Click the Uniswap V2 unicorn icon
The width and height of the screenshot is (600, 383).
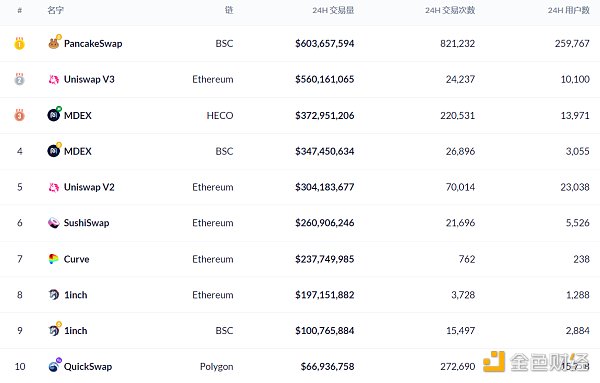(54, 187)
